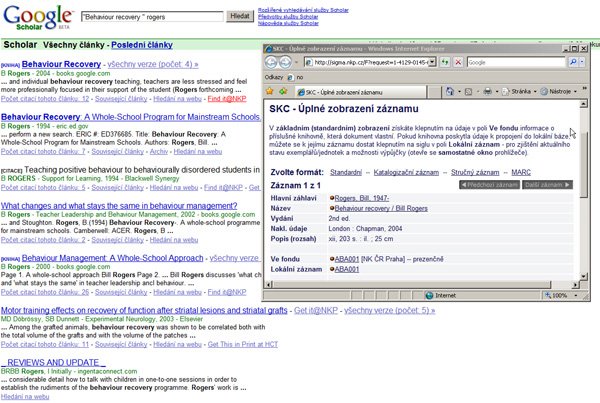The image size is (600, 403).
Task: Open Předvolby služby Scholar link
Action: point(288,16)
